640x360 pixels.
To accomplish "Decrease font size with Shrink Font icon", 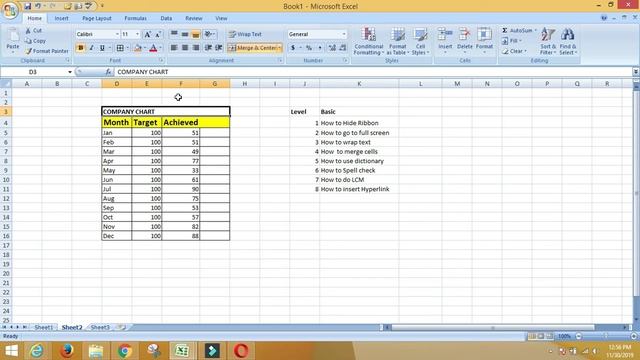I will coord(158,34).
